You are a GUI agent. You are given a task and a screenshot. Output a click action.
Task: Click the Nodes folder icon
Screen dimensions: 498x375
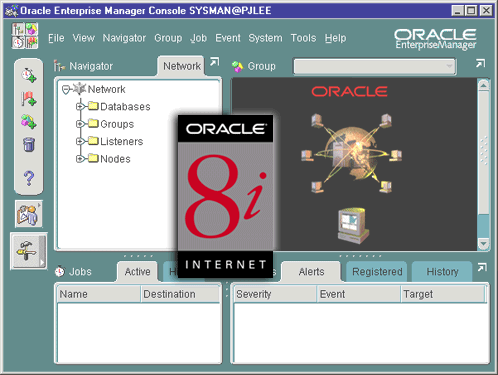94,158
